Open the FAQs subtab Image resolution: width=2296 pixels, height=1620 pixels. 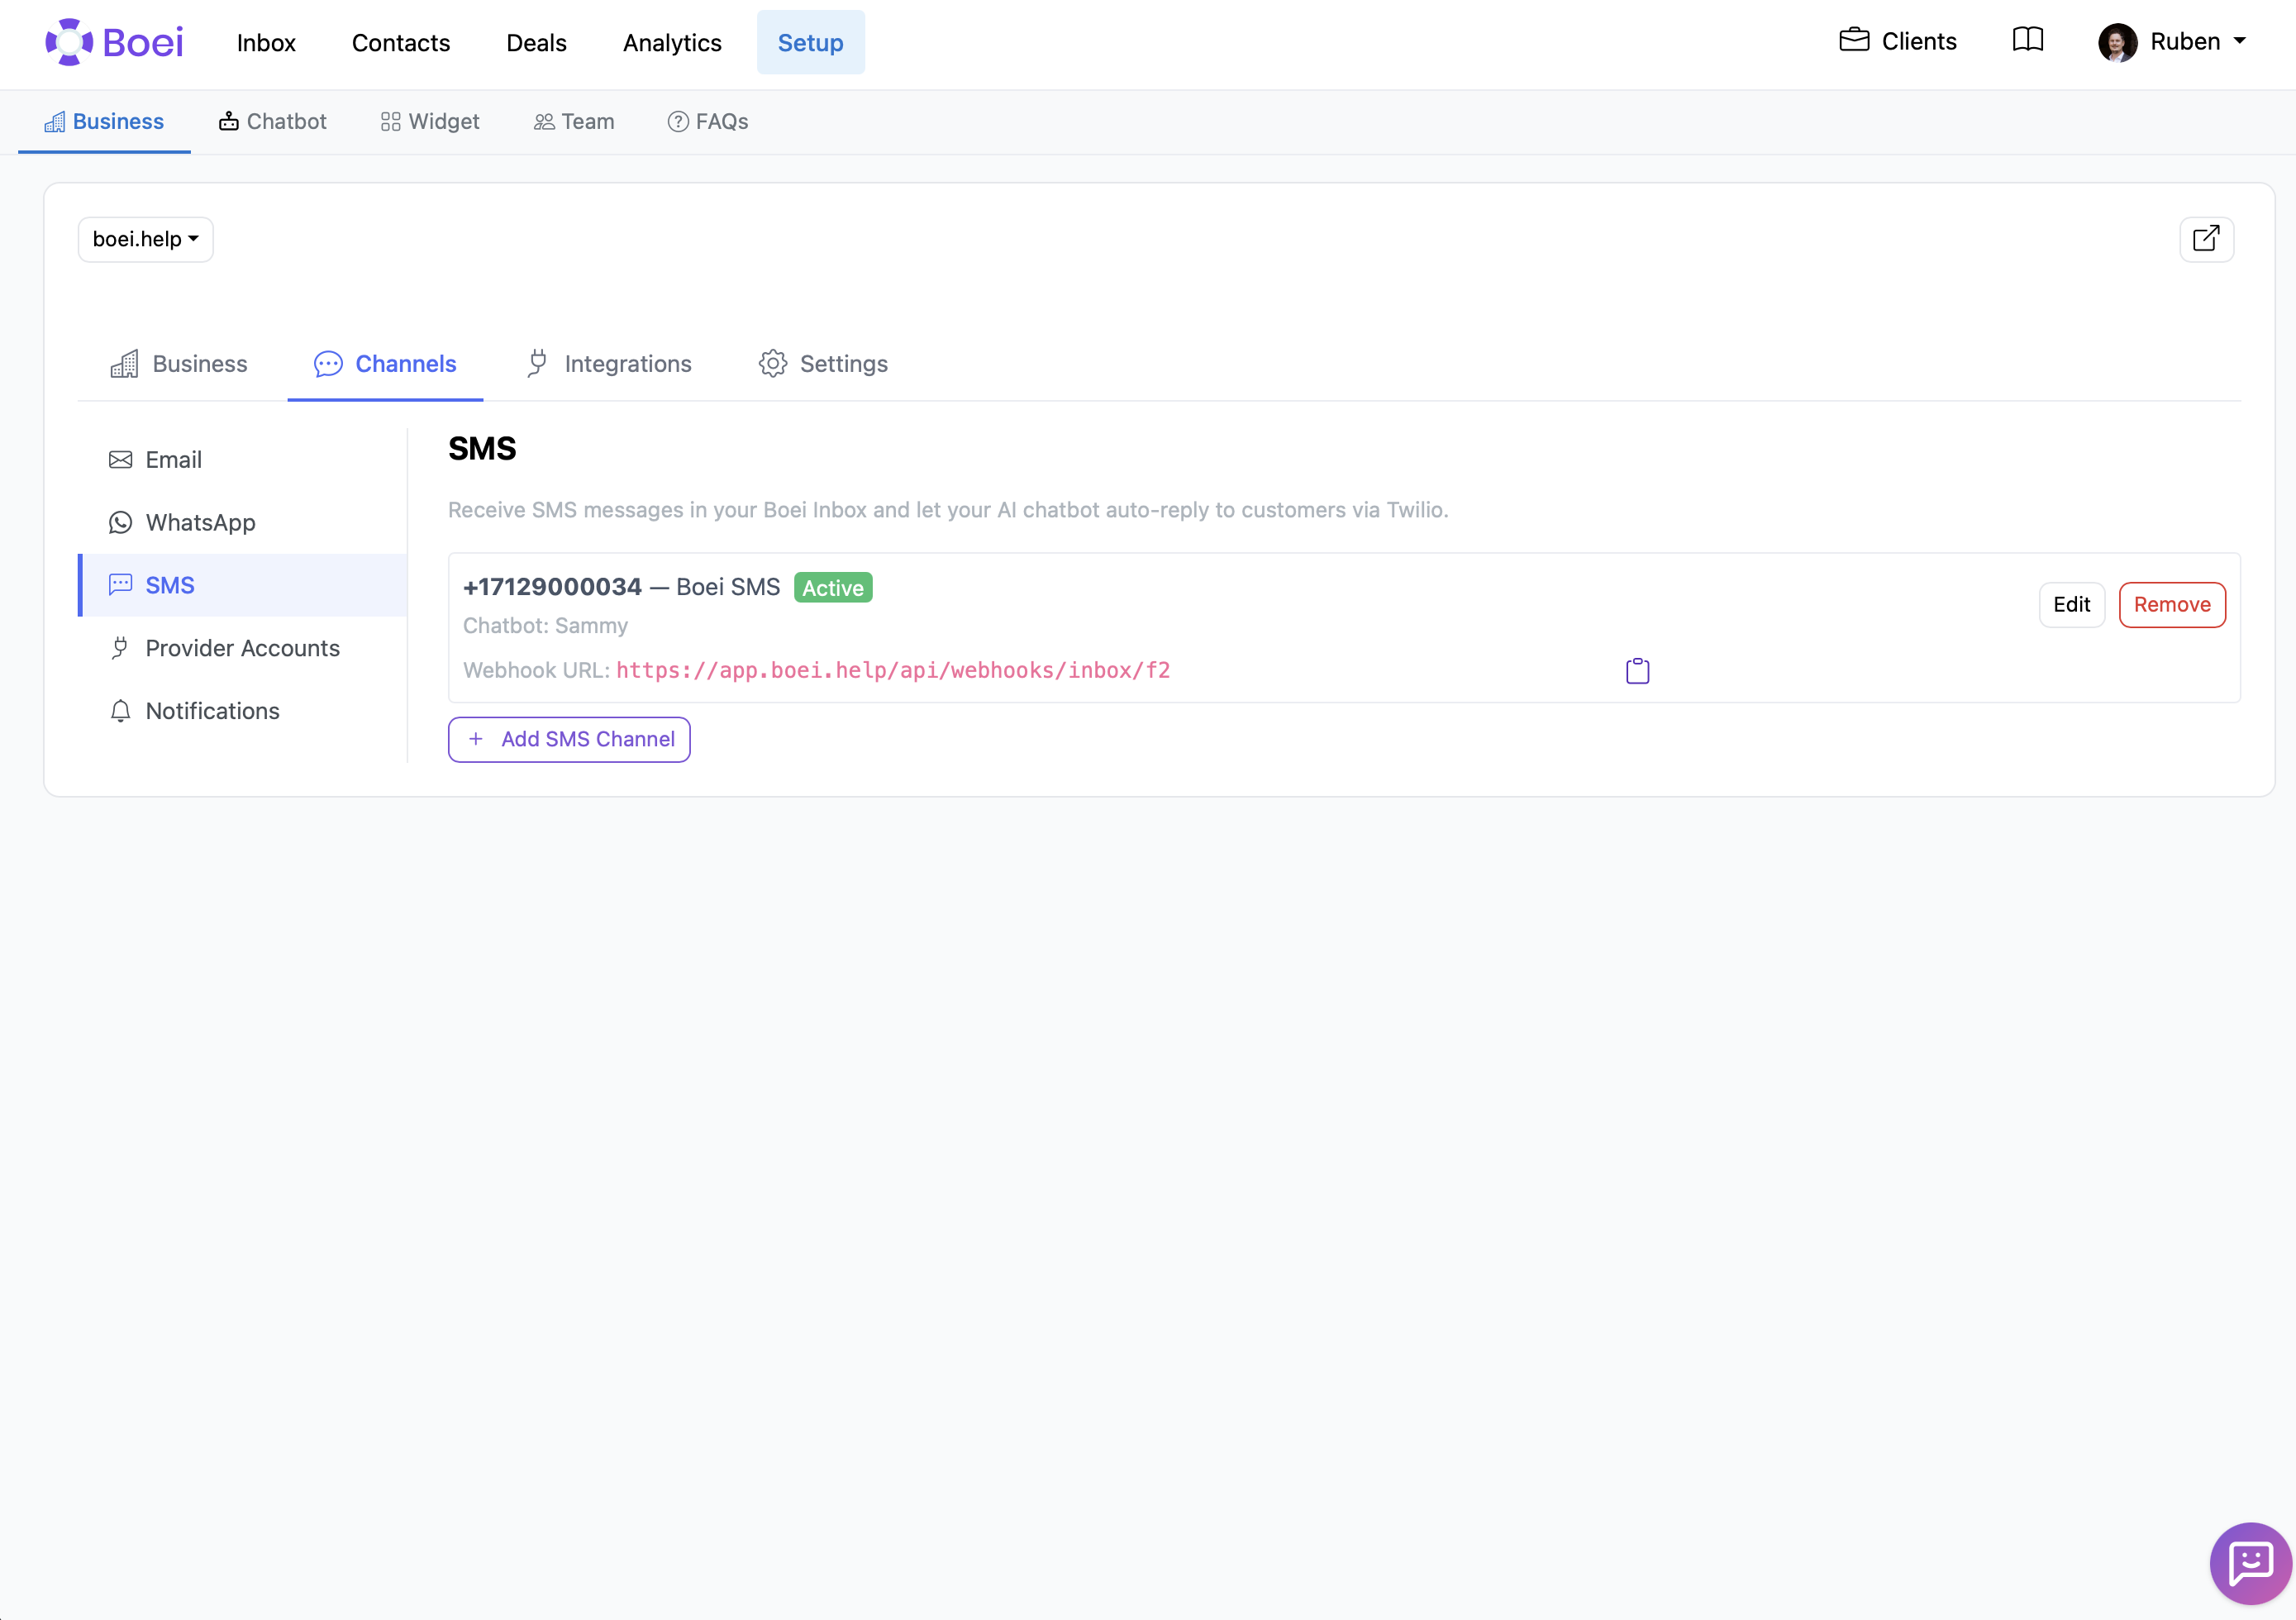pyautogui.click(x=708, y=122)
